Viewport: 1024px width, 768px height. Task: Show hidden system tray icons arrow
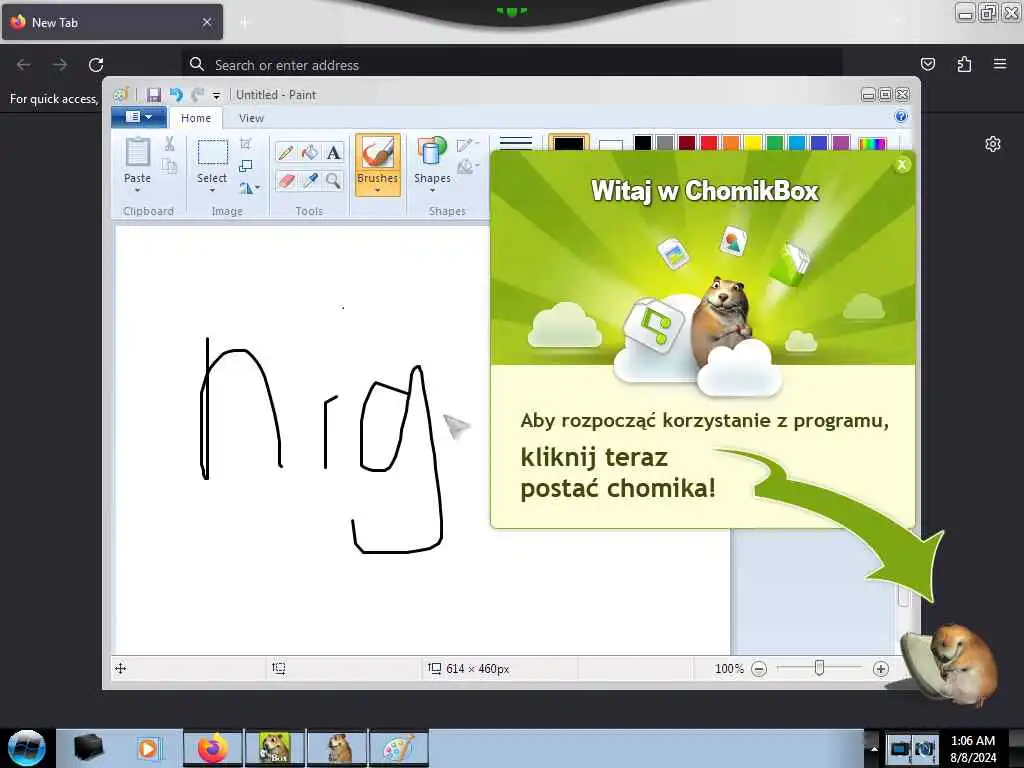[874, 748]
